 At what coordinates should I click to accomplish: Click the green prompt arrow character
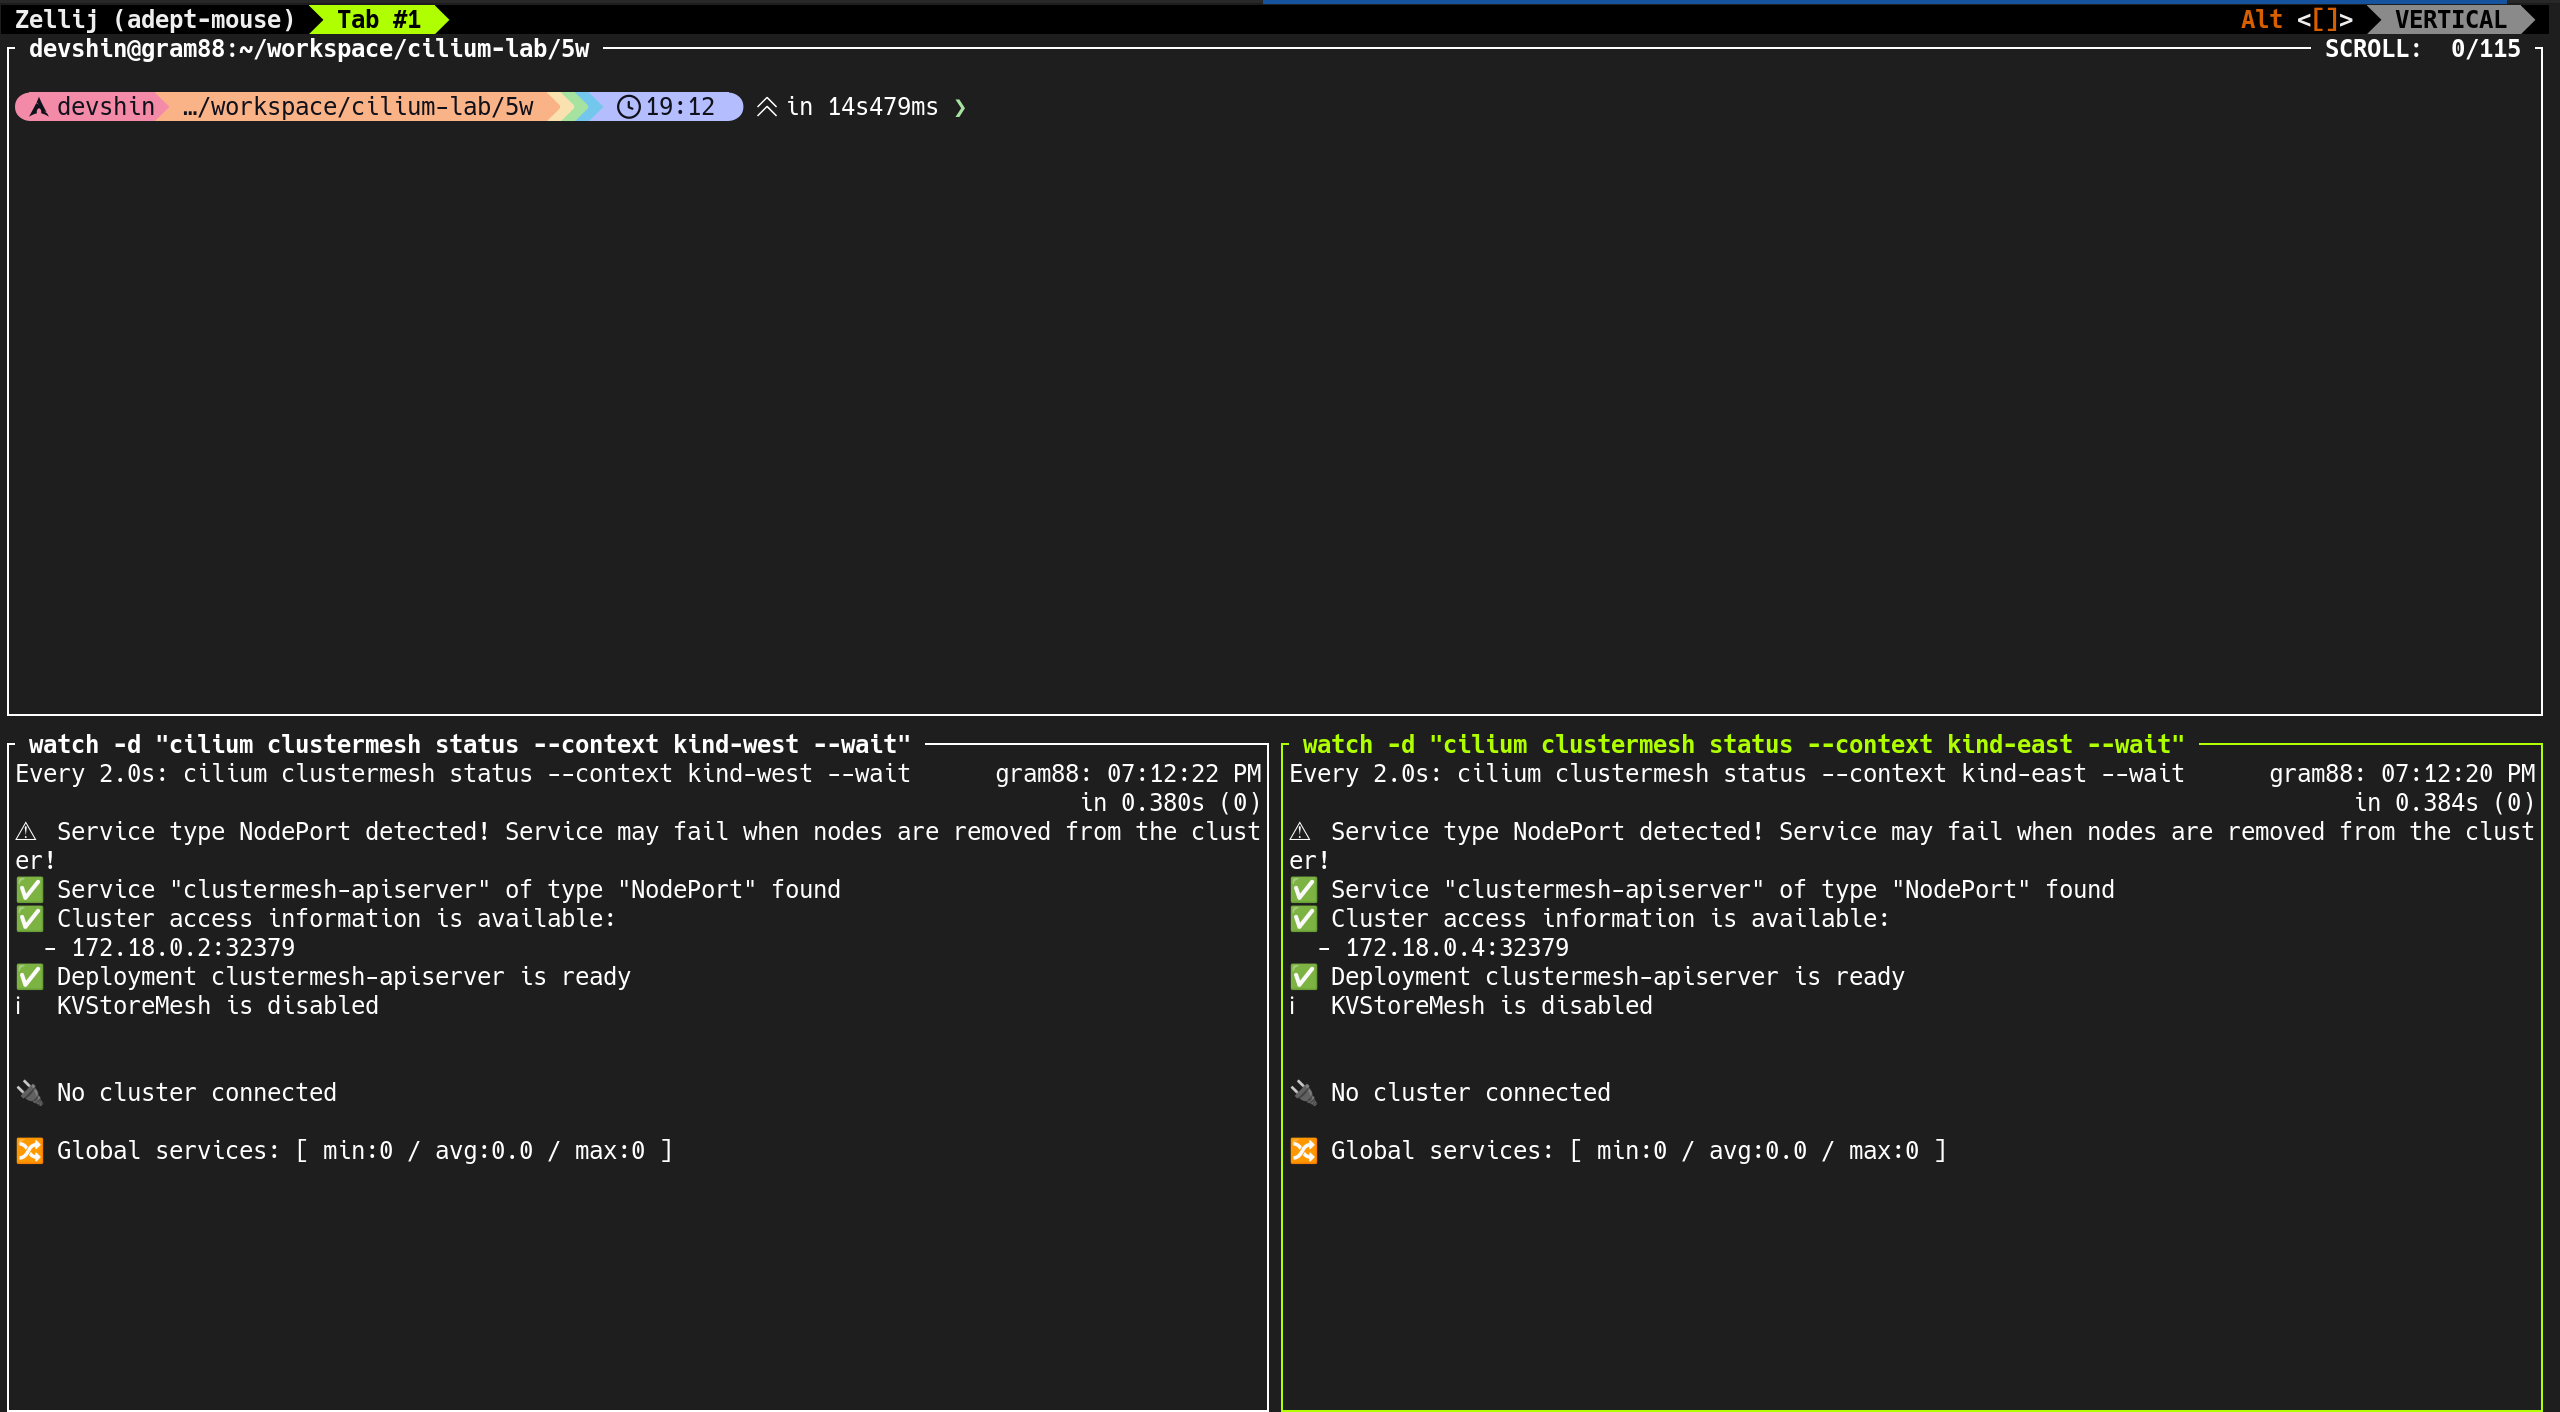[x=960, y=107]
